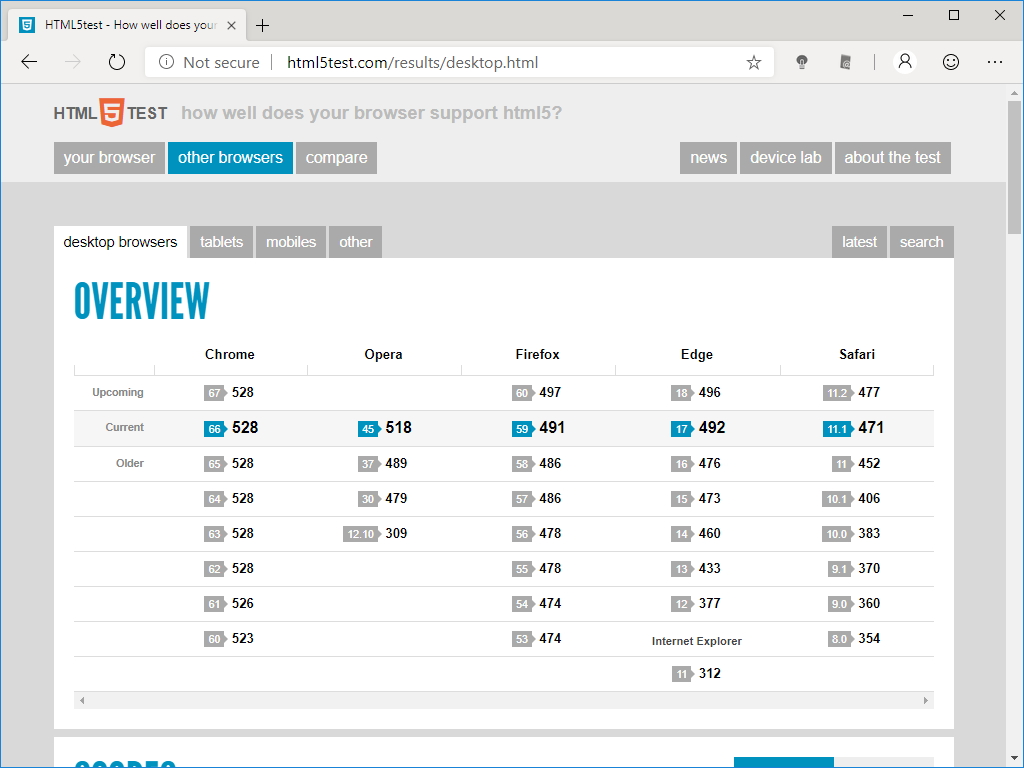Click the 'latest' button
Viewport: 1024px width, 768px height.
[859, 242]
